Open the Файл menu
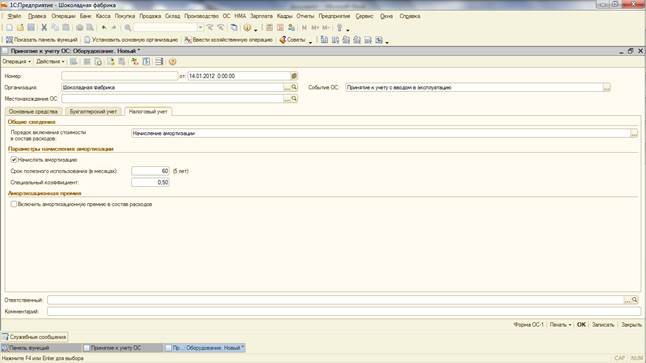Viewport: 646px width, 363px height. pyautogui.click(x=14, y=16)
